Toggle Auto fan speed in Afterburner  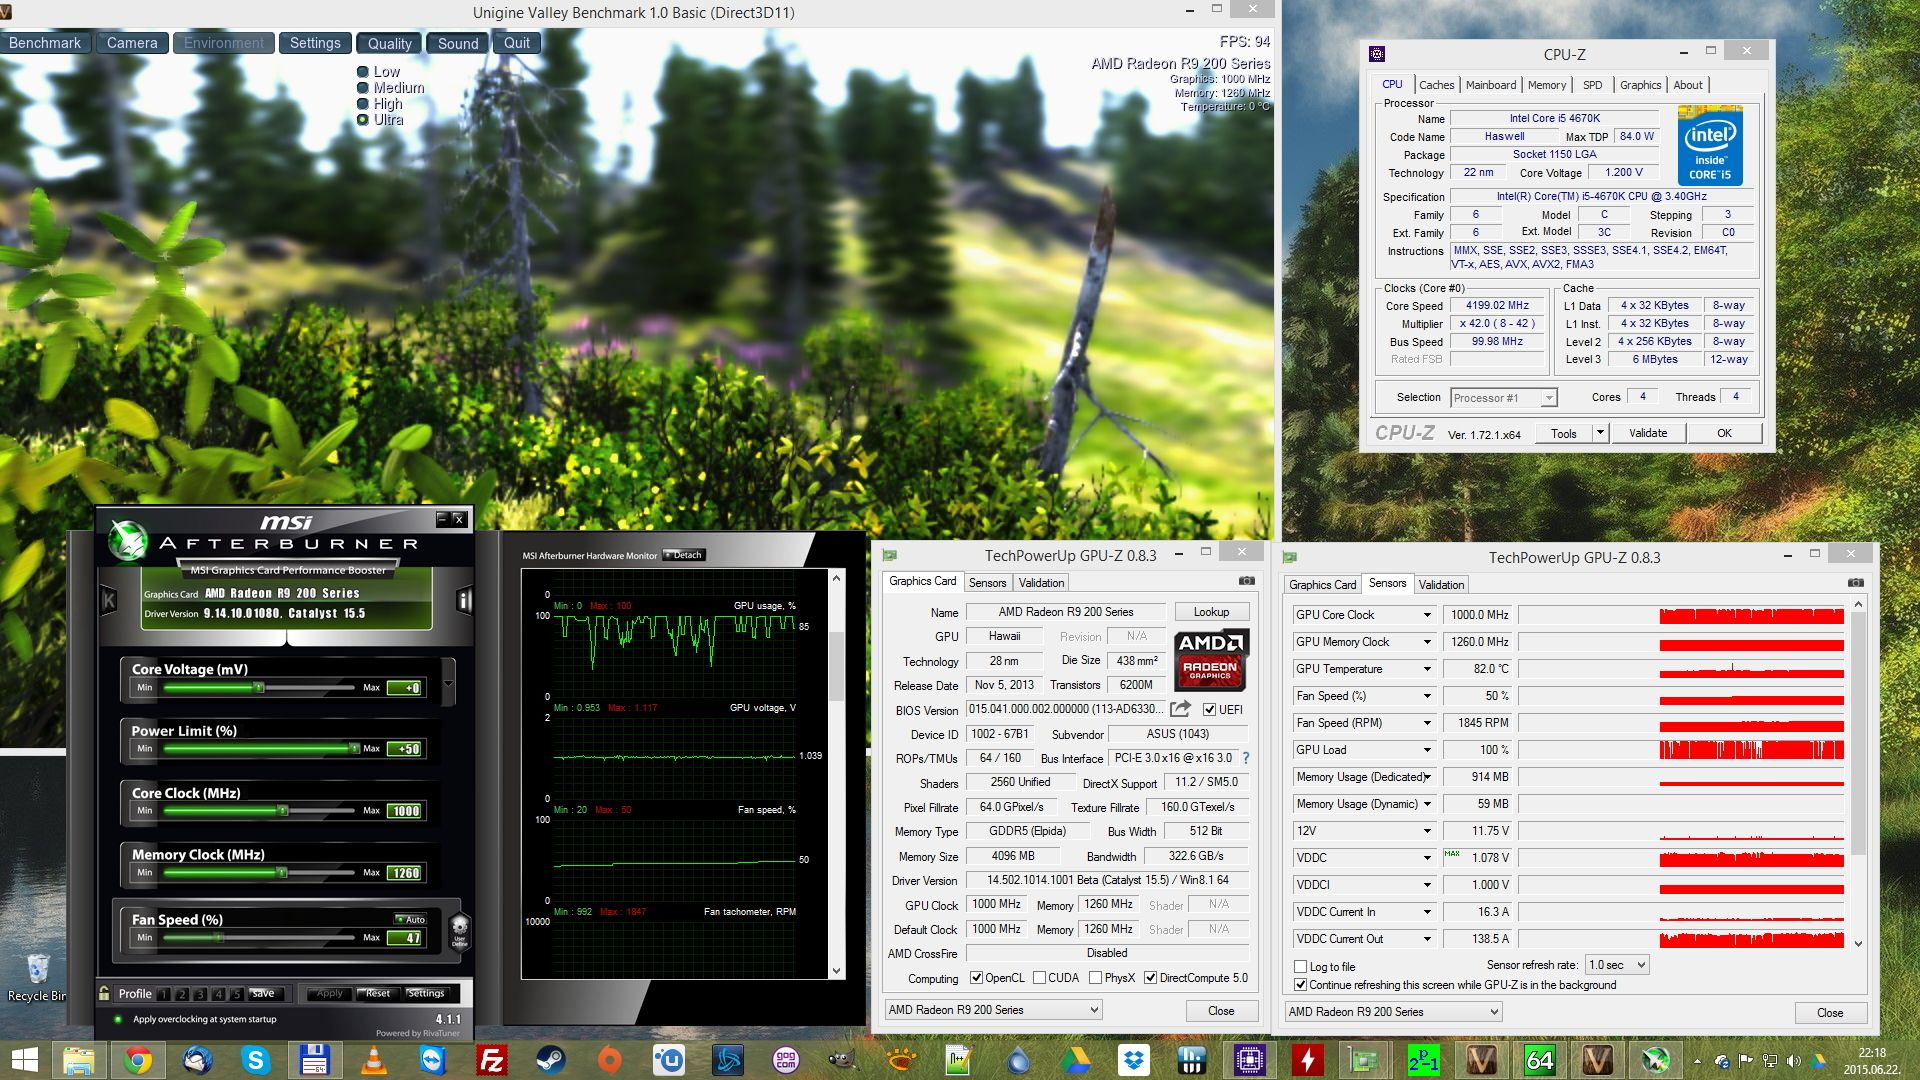pos(410,919)
